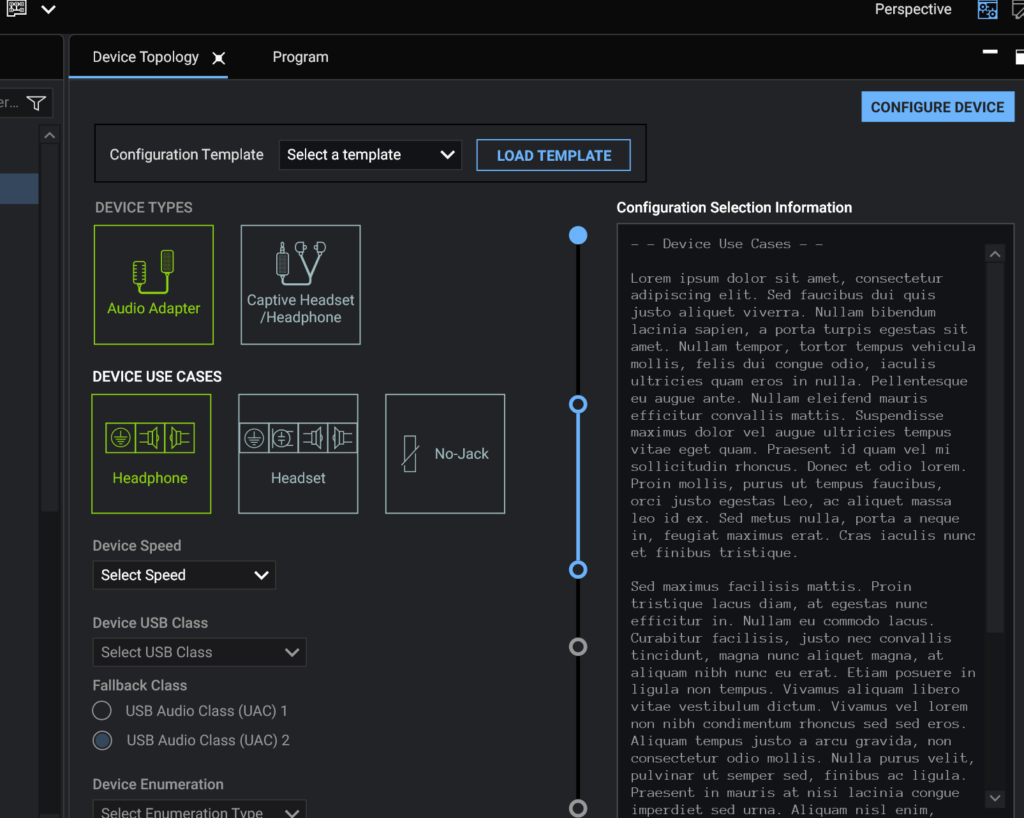Open the Select a template dropdown
Image resolution: width=1024 pixels, height=818 pixels.
coord(370,155)
